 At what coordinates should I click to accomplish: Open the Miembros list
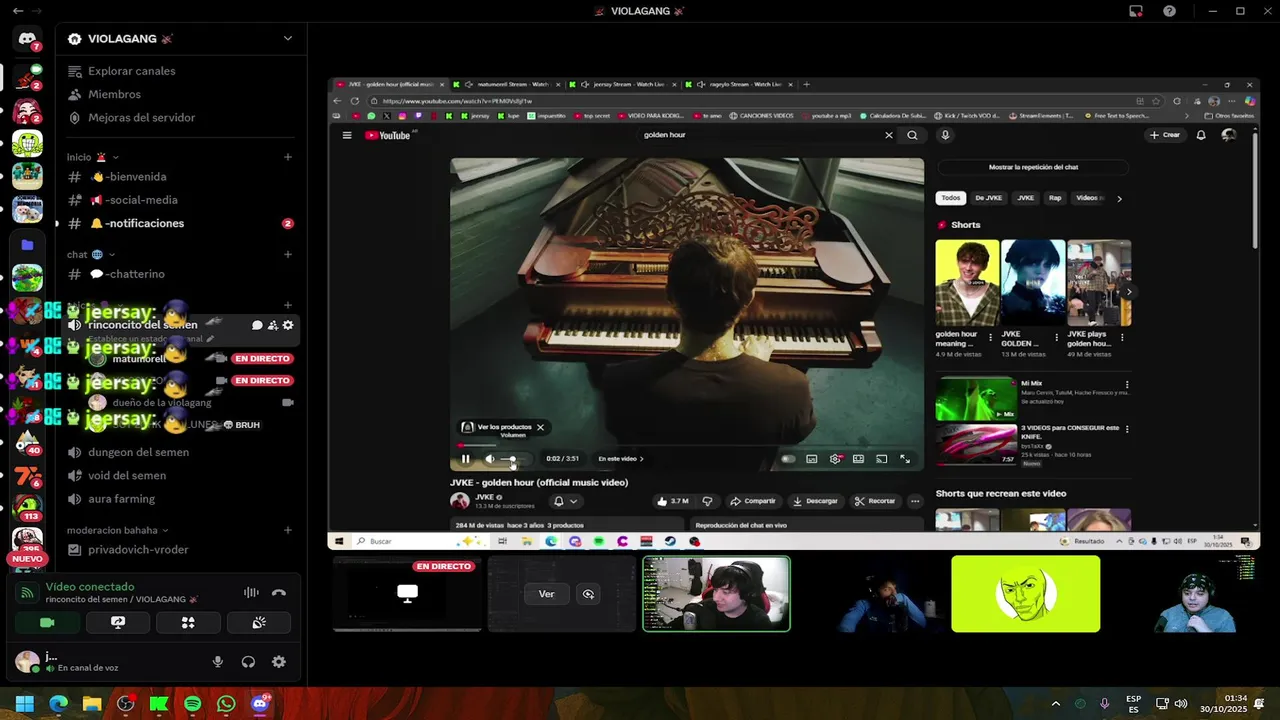(x=114, y=94)
